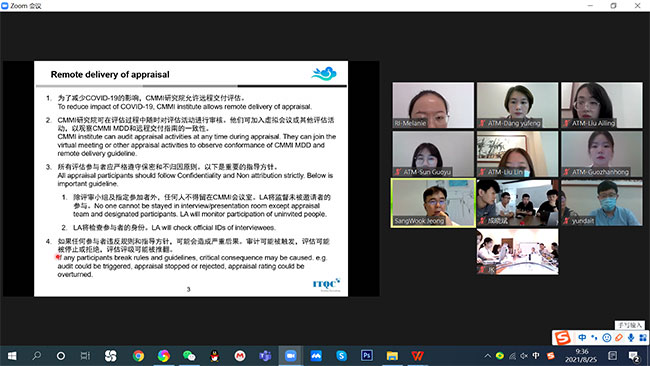Select SangWook Jeong's video tile

pyautogui.click(x=433, y=203)
